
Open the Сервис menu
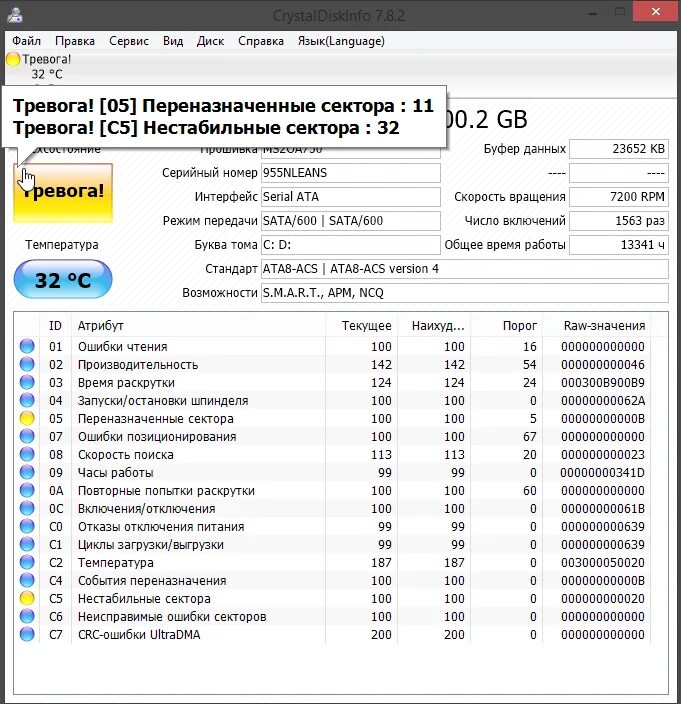[x=129, y=41]
